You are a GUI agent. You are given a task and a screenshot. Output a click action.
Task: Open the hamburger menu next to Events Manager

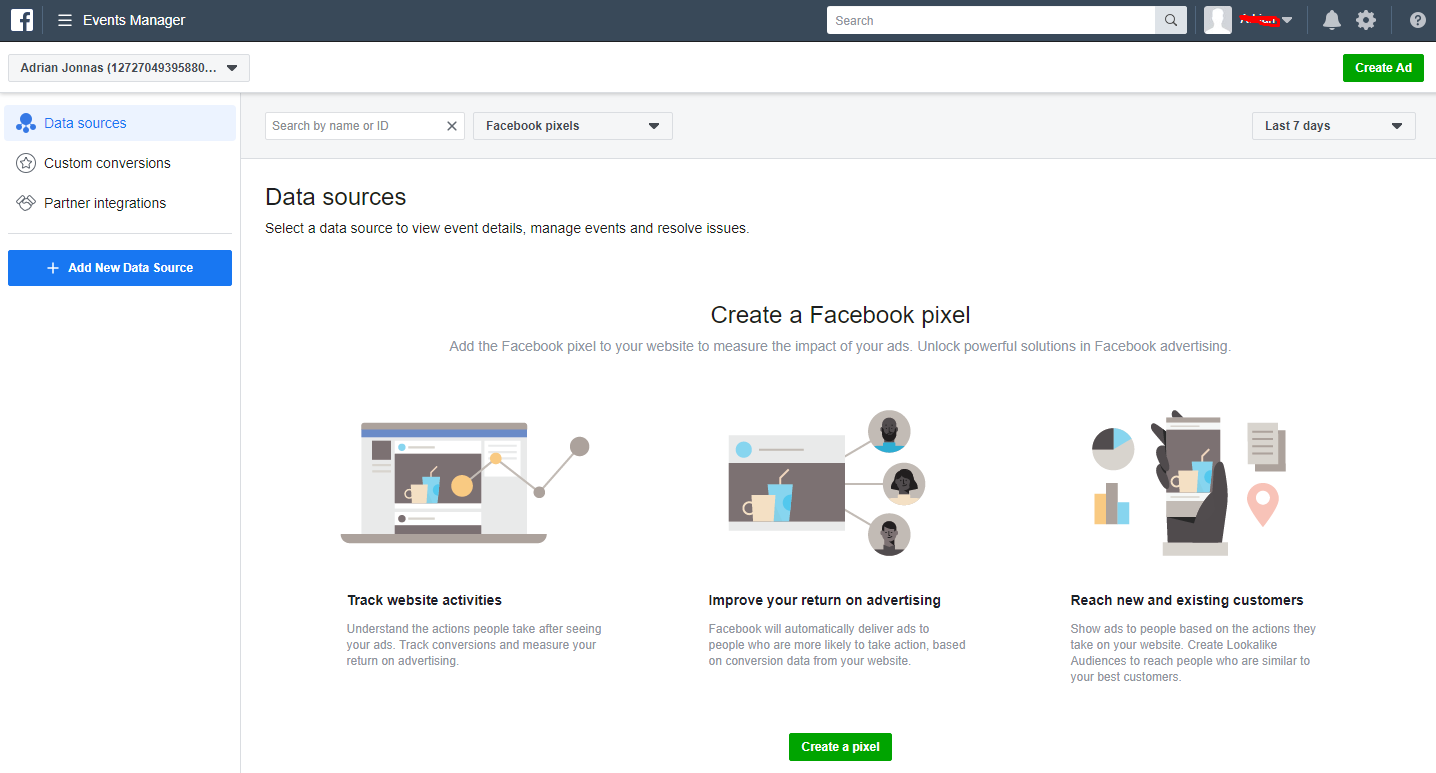click(65, 20)
